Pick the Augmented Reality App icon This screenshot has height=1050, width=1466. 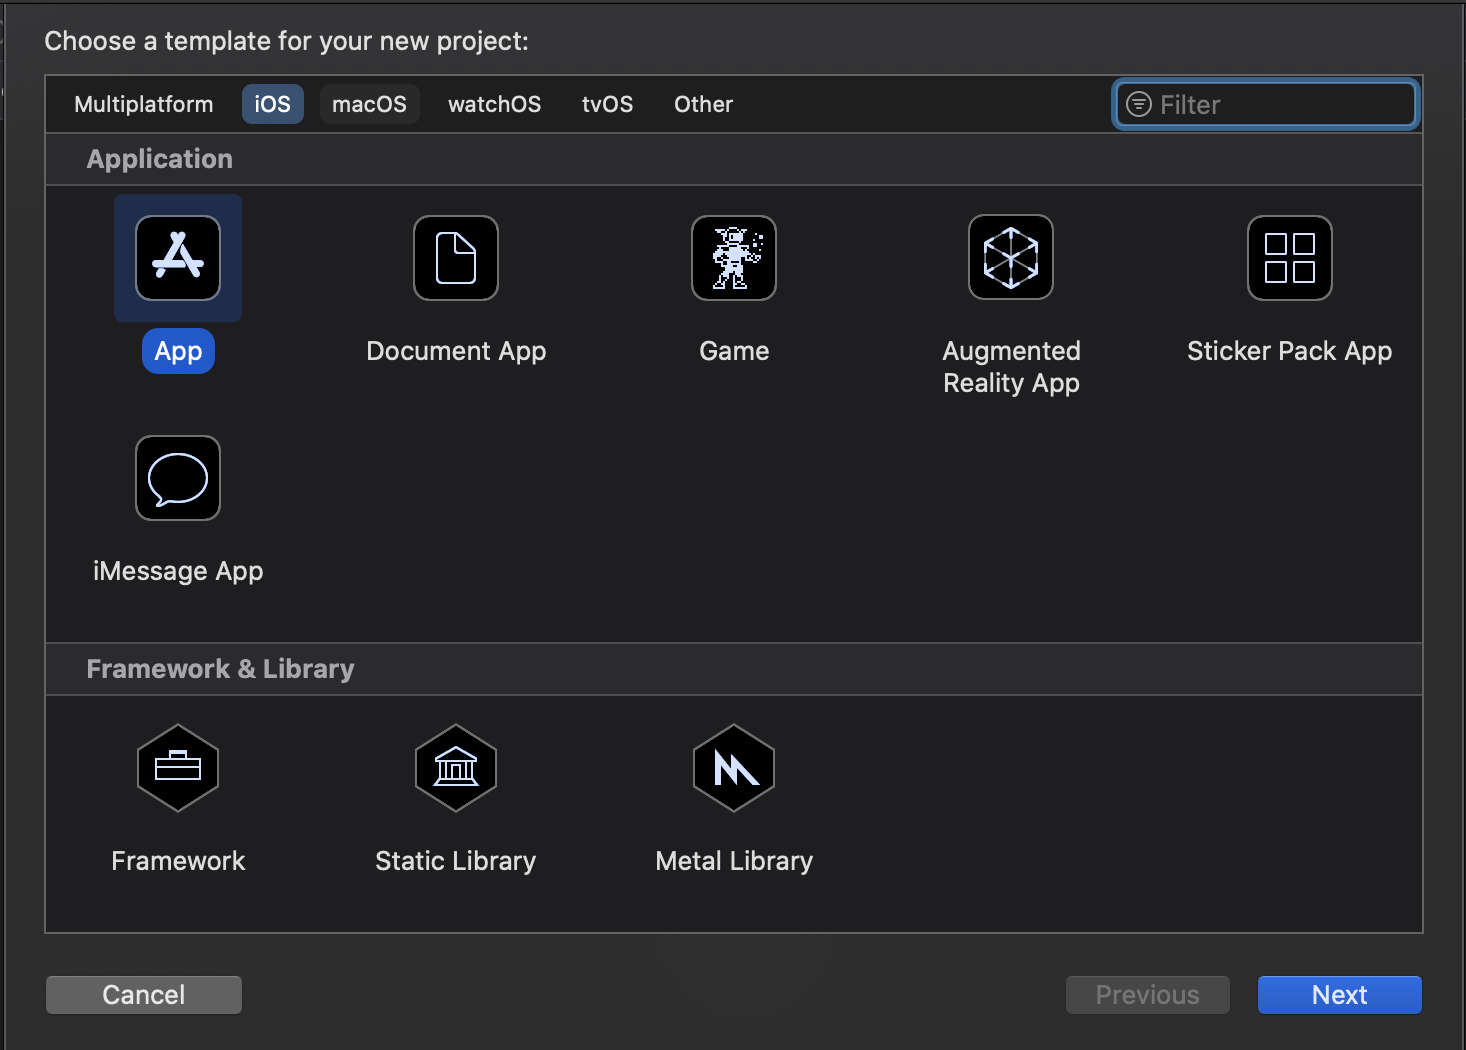point(1011,257)
